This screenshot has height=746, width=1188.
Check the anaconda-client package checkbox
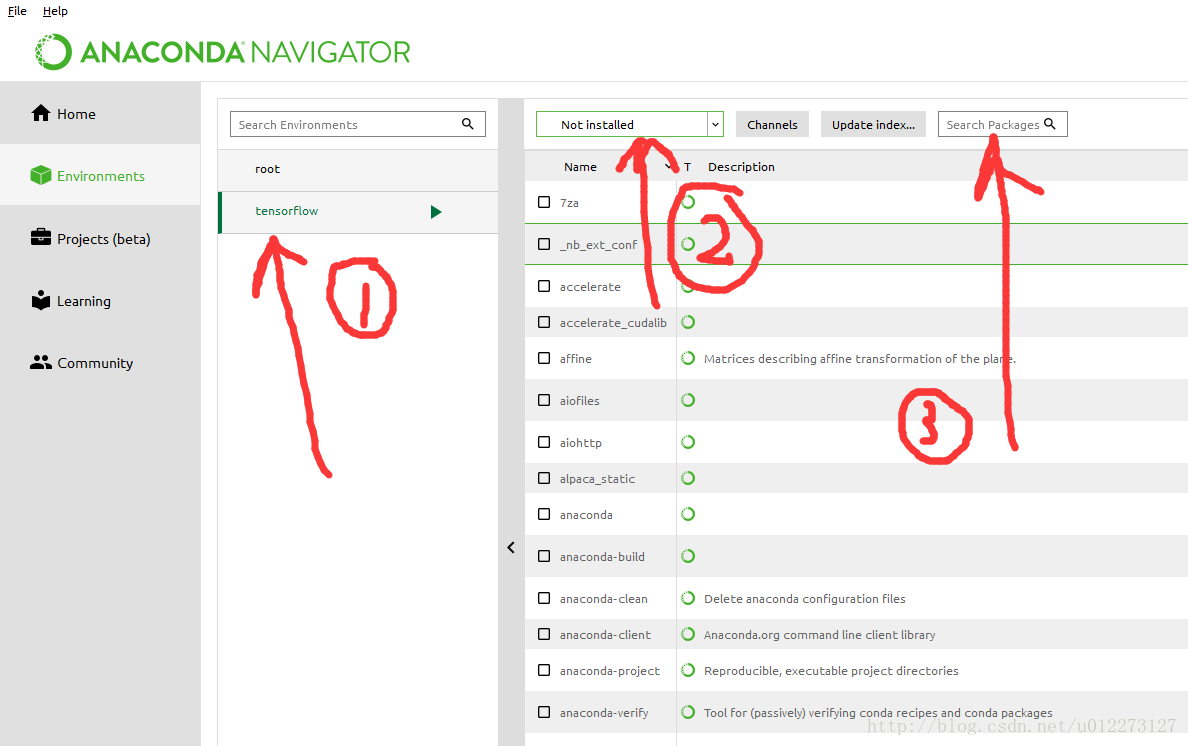544,634
